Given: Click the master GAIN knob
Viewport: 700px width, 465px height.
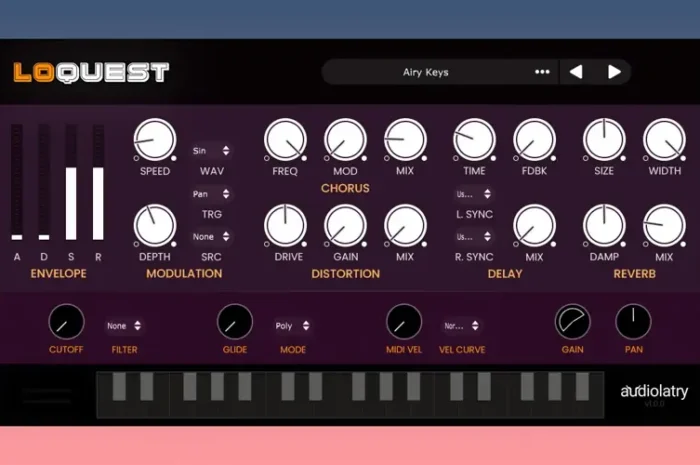Looking at the screenshot, I should (573, 322).
